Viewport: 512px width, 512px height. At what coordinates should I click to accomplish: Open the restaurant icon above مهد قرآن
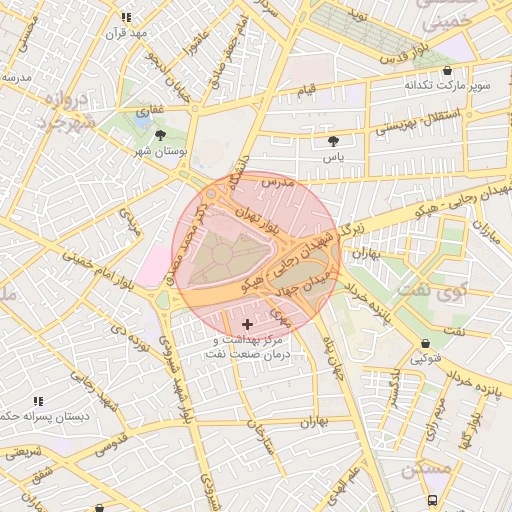(x=126, y=17)
